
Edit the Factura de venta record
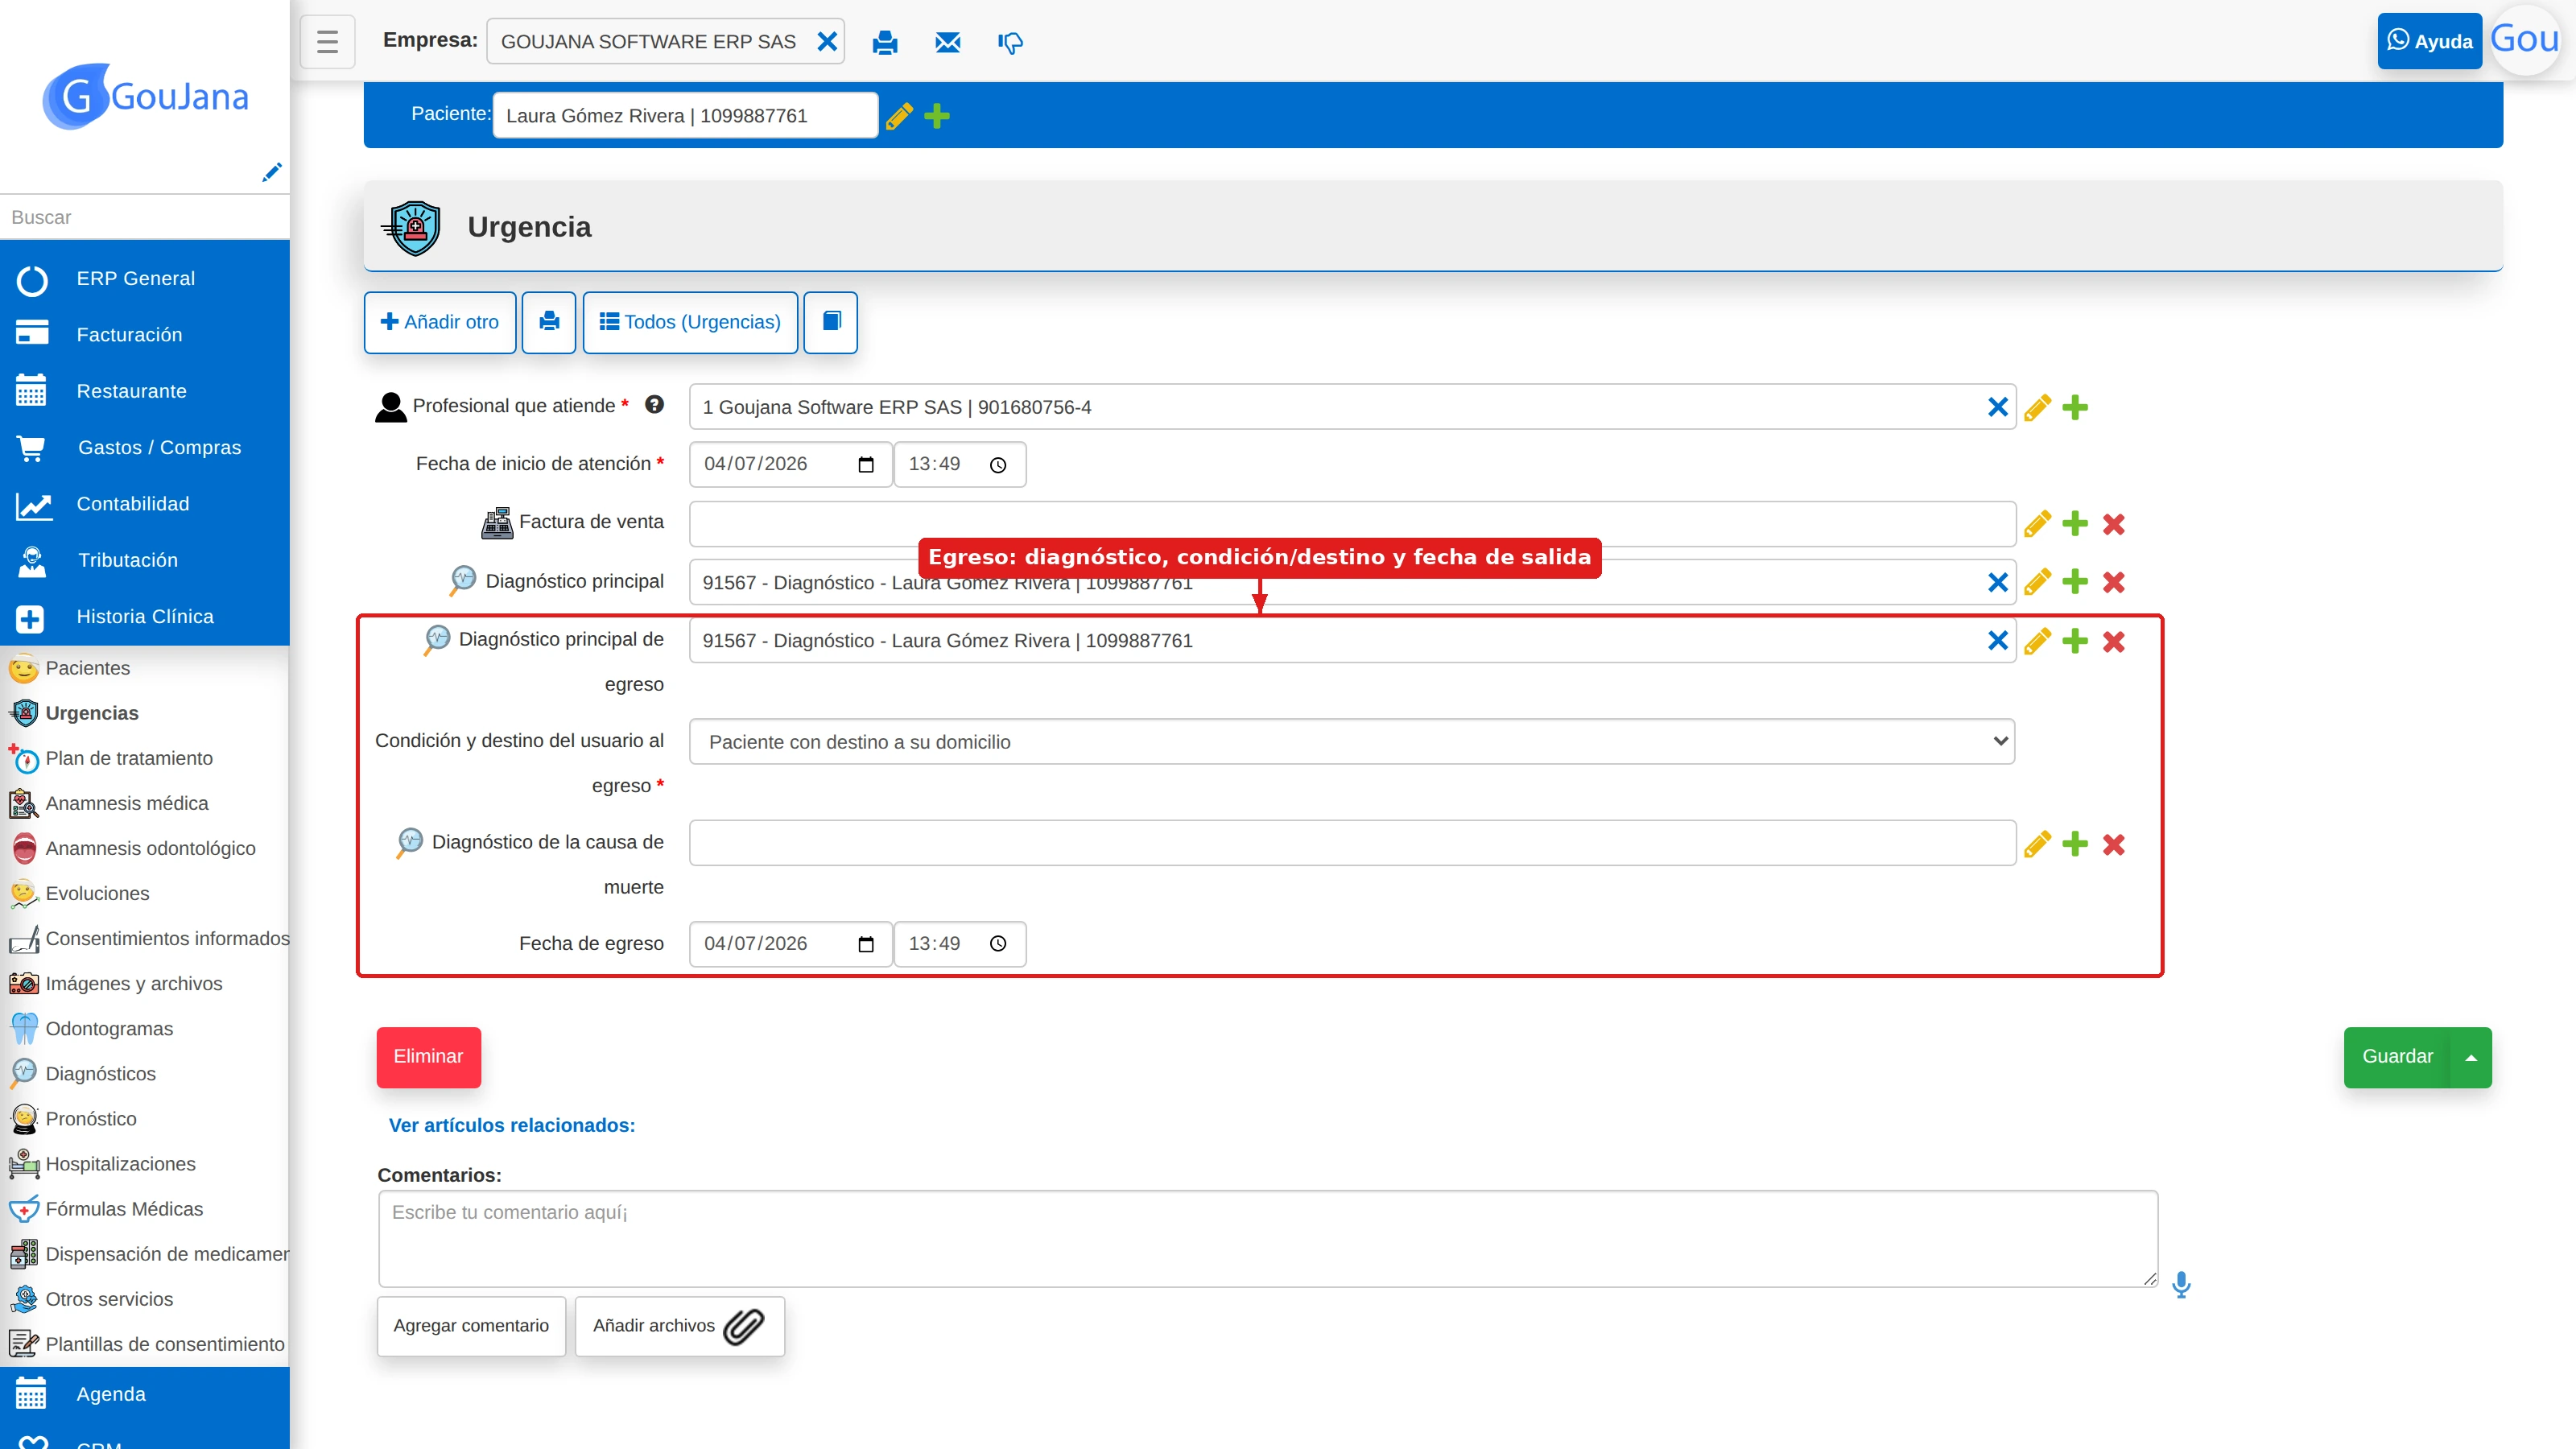coord(2037,524)
